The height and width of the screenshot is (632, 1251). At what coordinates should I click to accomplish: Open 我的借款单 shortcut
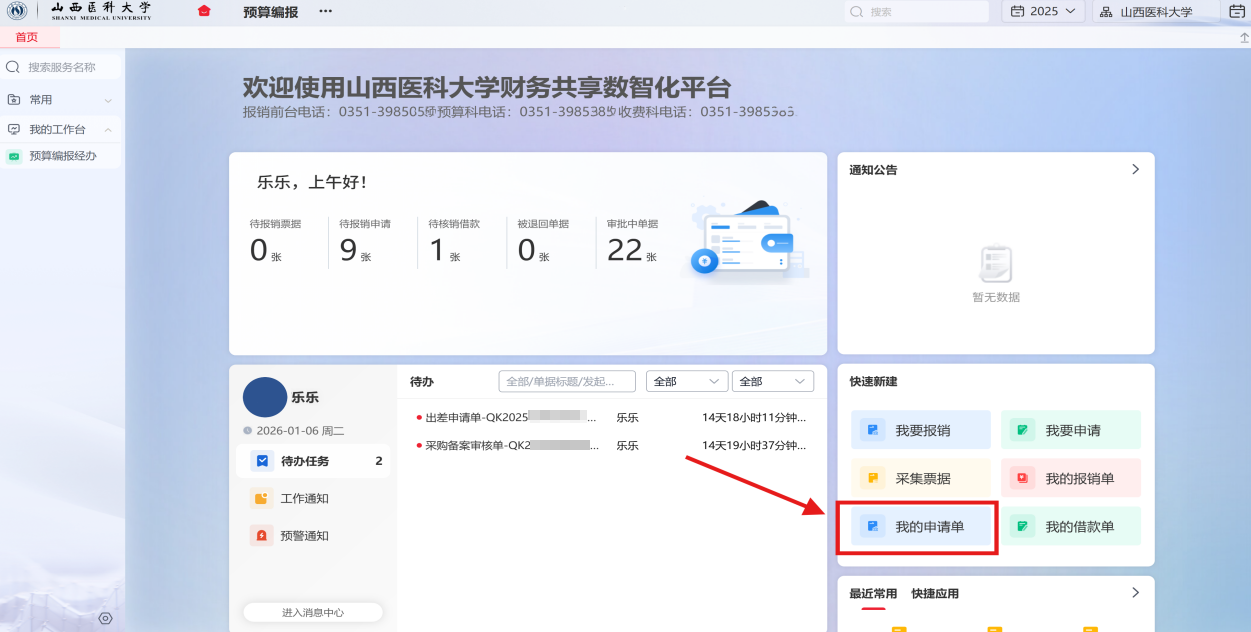click(x=1071, y=526)
